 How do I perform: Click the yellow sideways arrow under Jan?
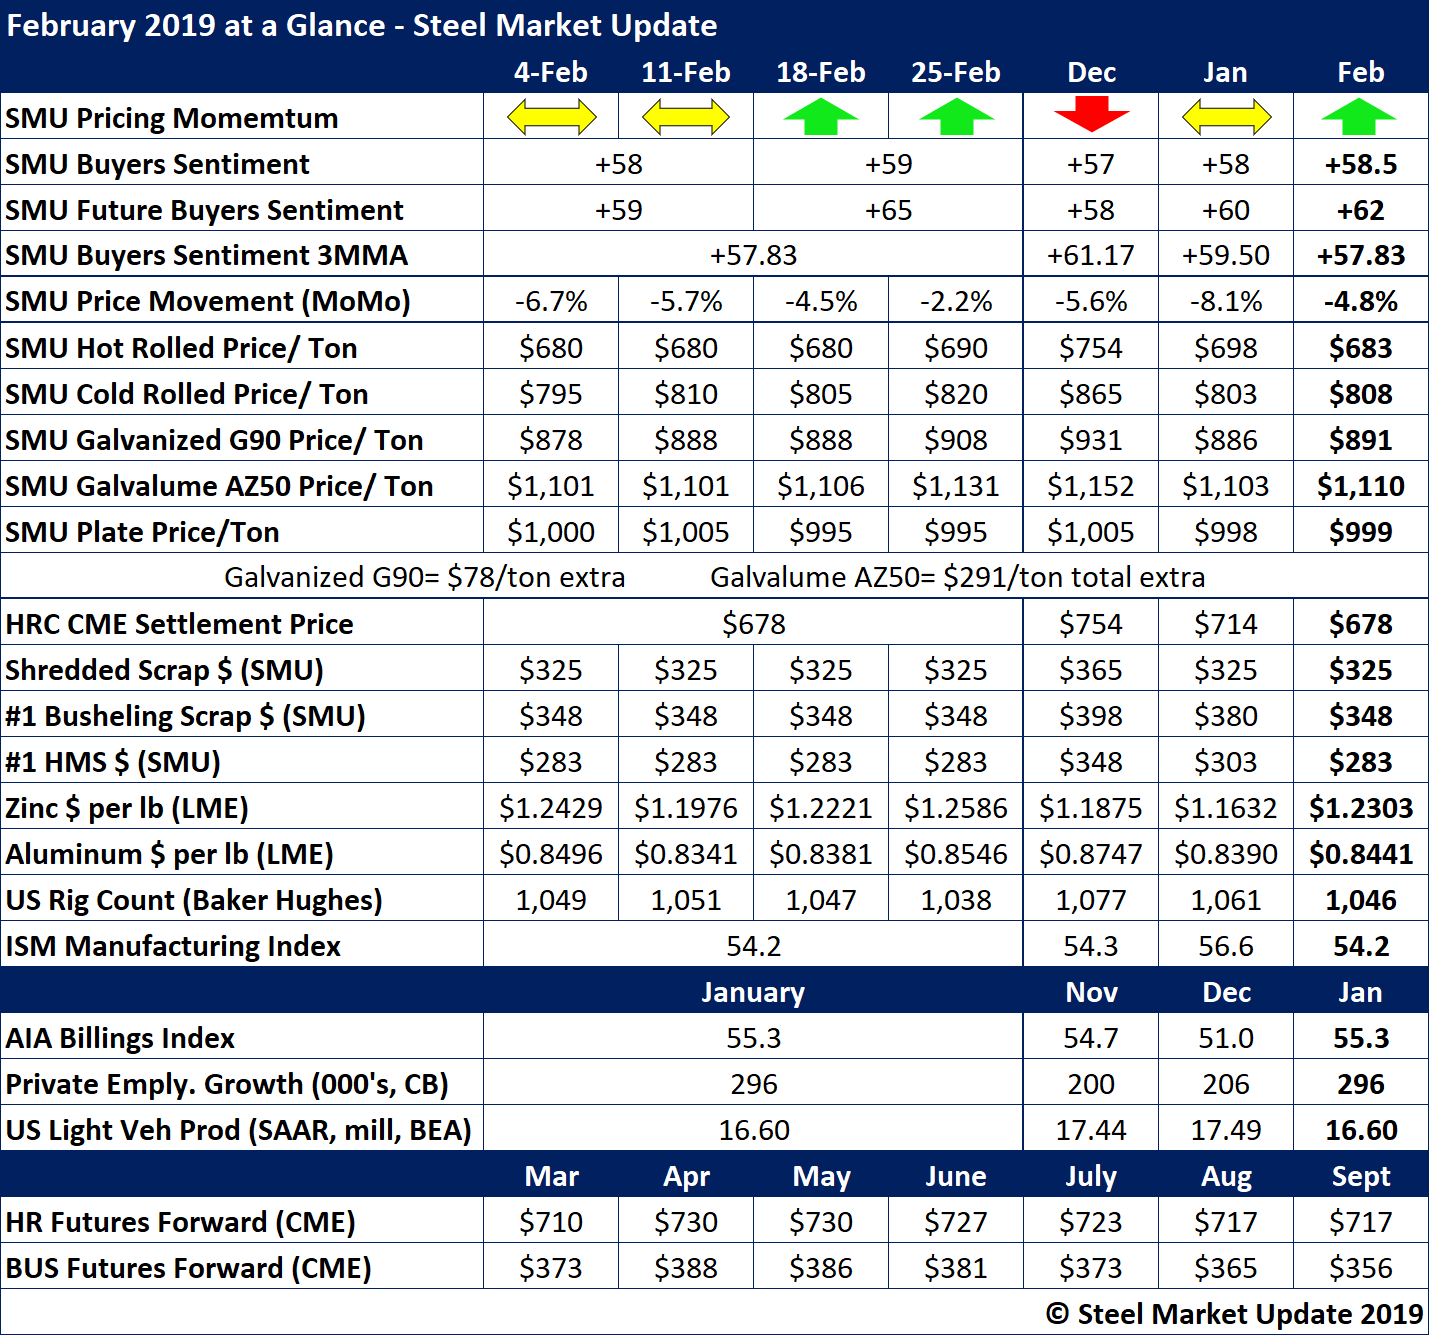point(1226,117)
